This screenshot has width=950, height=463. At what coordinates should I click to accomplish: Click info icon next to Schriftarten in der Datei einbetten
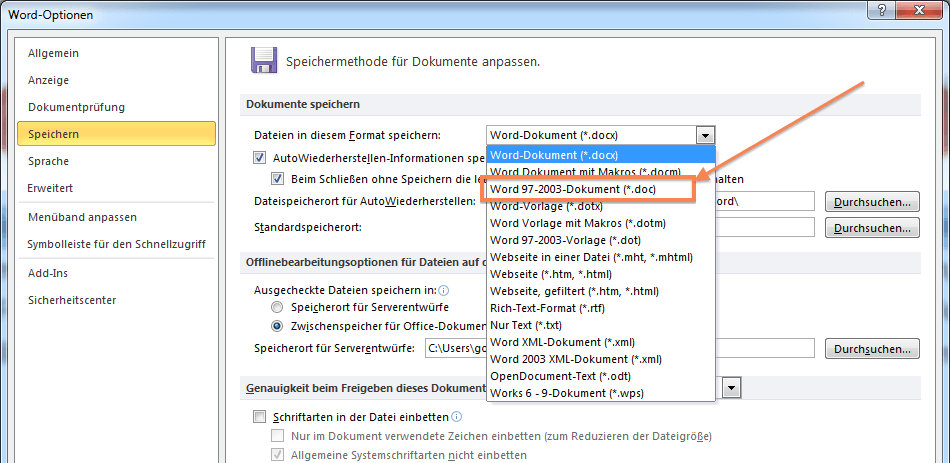[457, 417]
